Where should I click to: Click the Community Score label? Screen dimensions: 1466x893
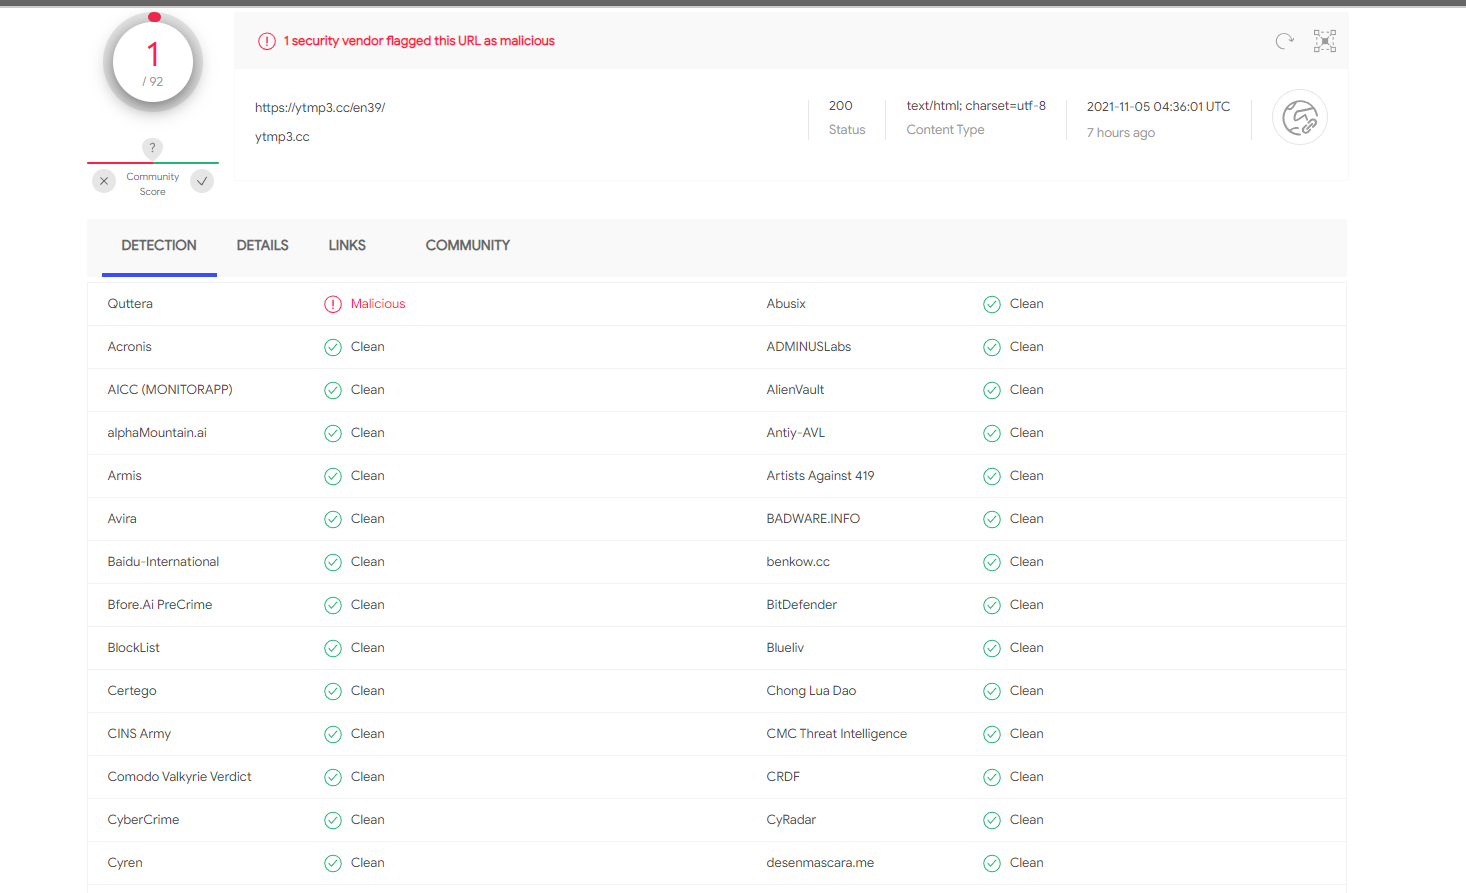[x=153, y=184]
